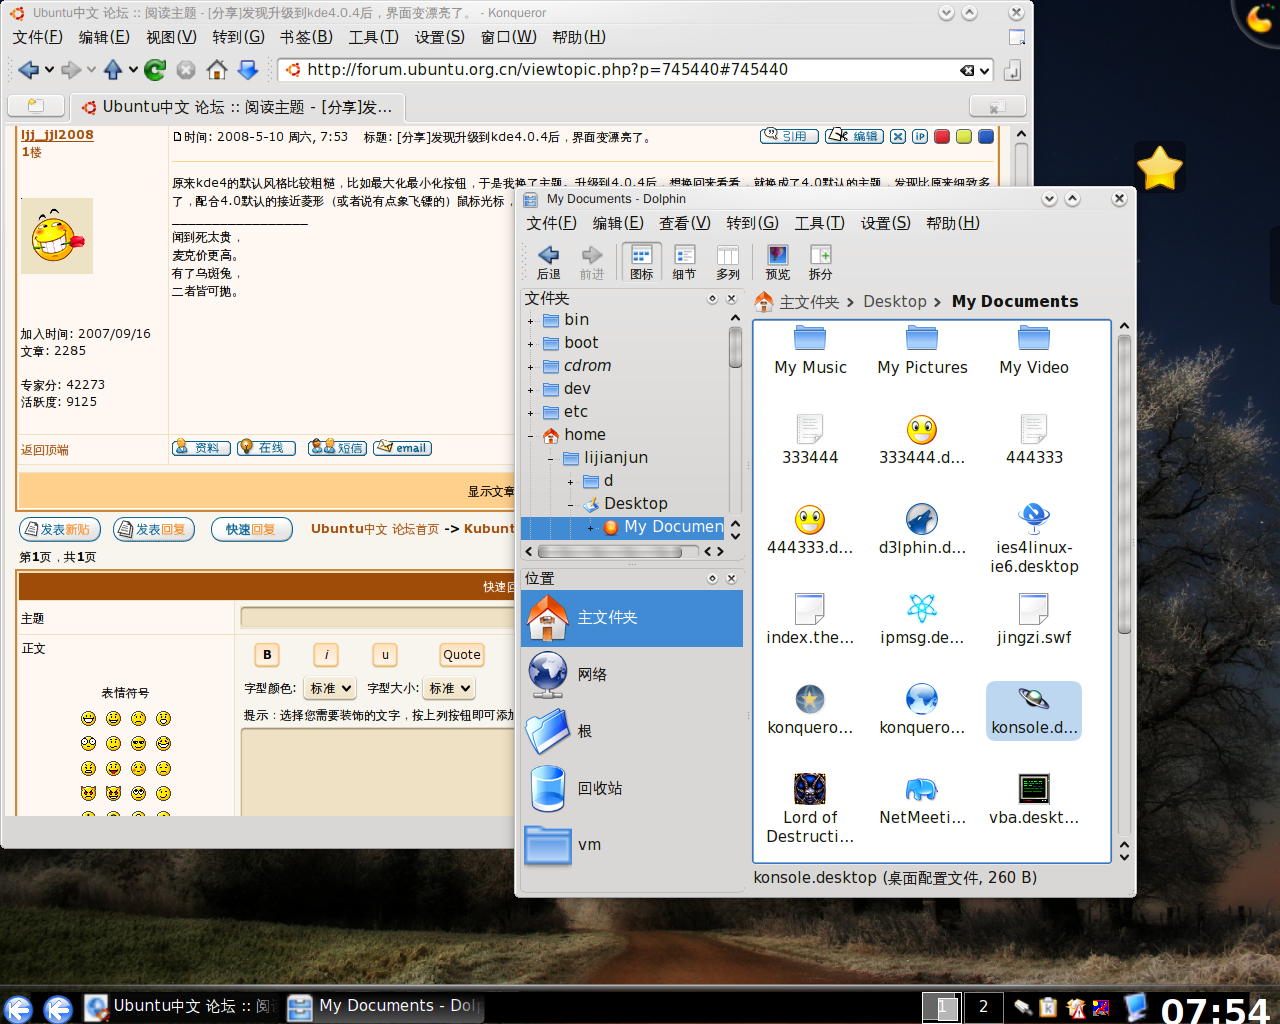
Task: Switch Dolphin to Columns (多列) view
Action: 727,262
